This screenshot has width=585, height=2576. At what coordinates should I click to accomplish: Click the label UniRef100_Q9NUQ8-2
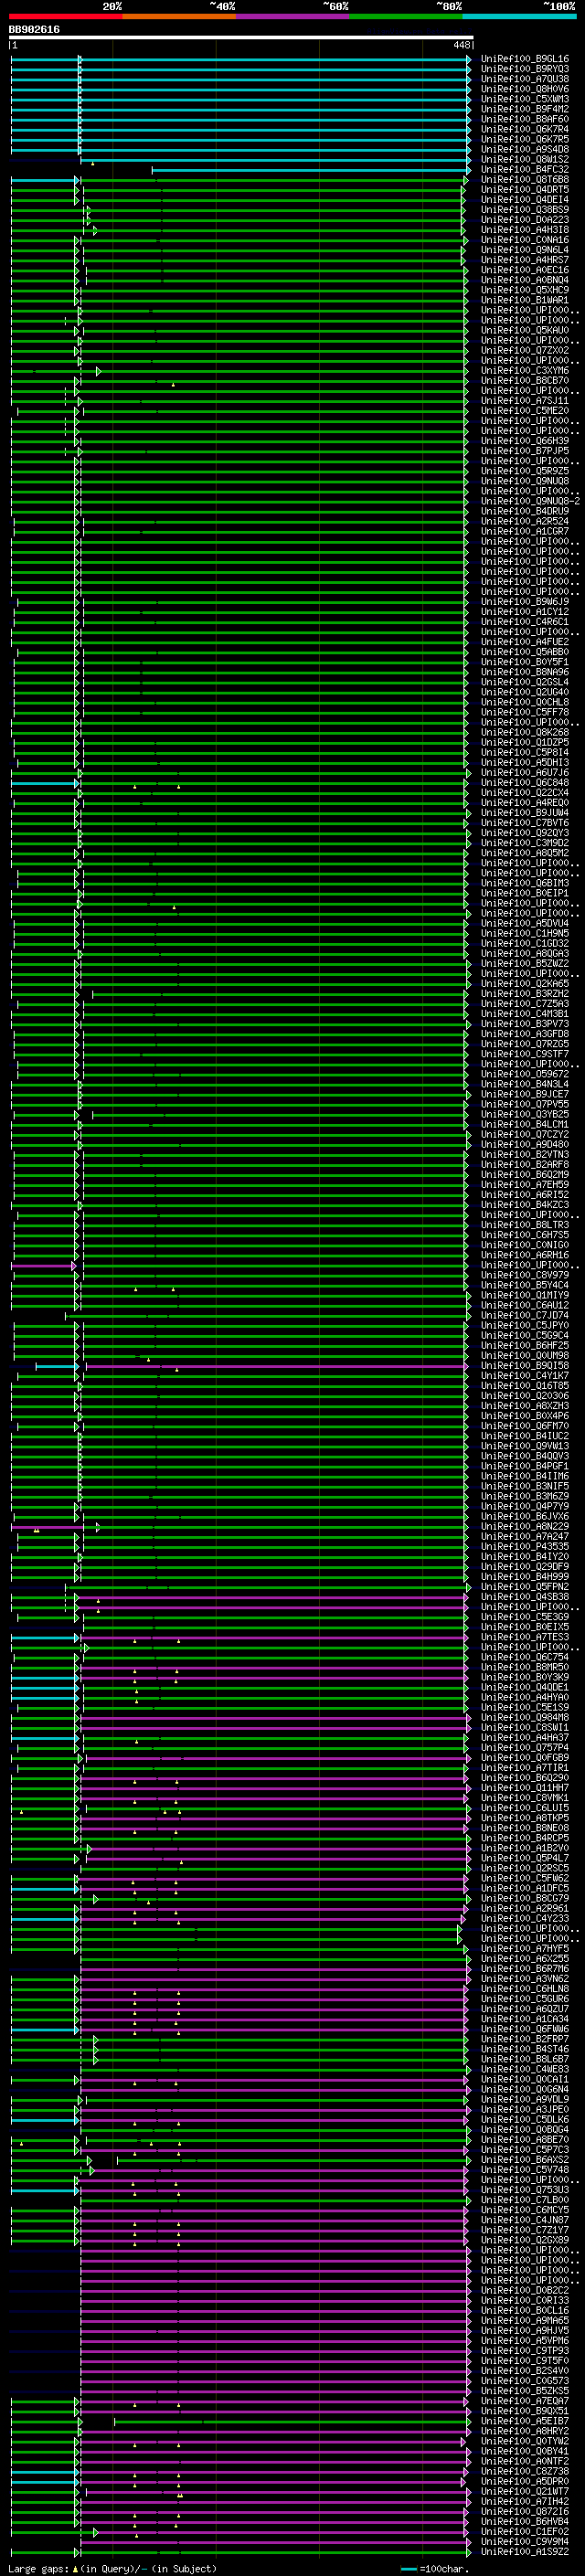(530, 501)
